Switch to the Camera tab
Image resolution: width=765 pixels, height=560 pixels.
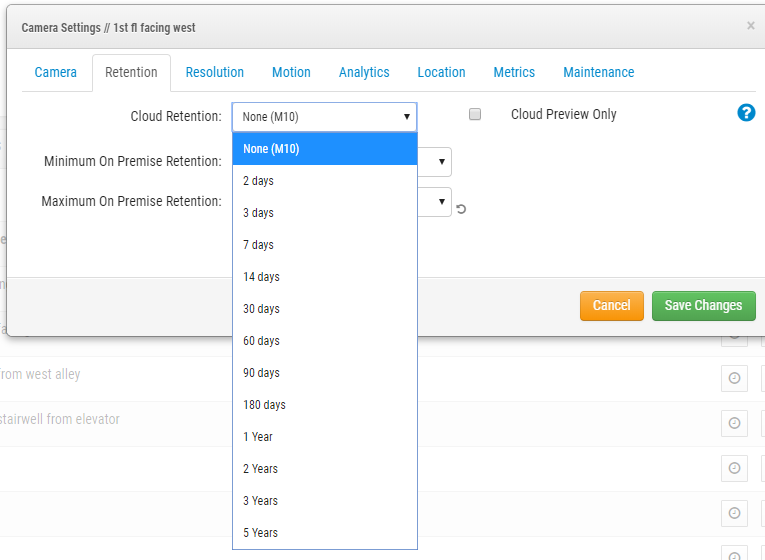tap(56, 72)
